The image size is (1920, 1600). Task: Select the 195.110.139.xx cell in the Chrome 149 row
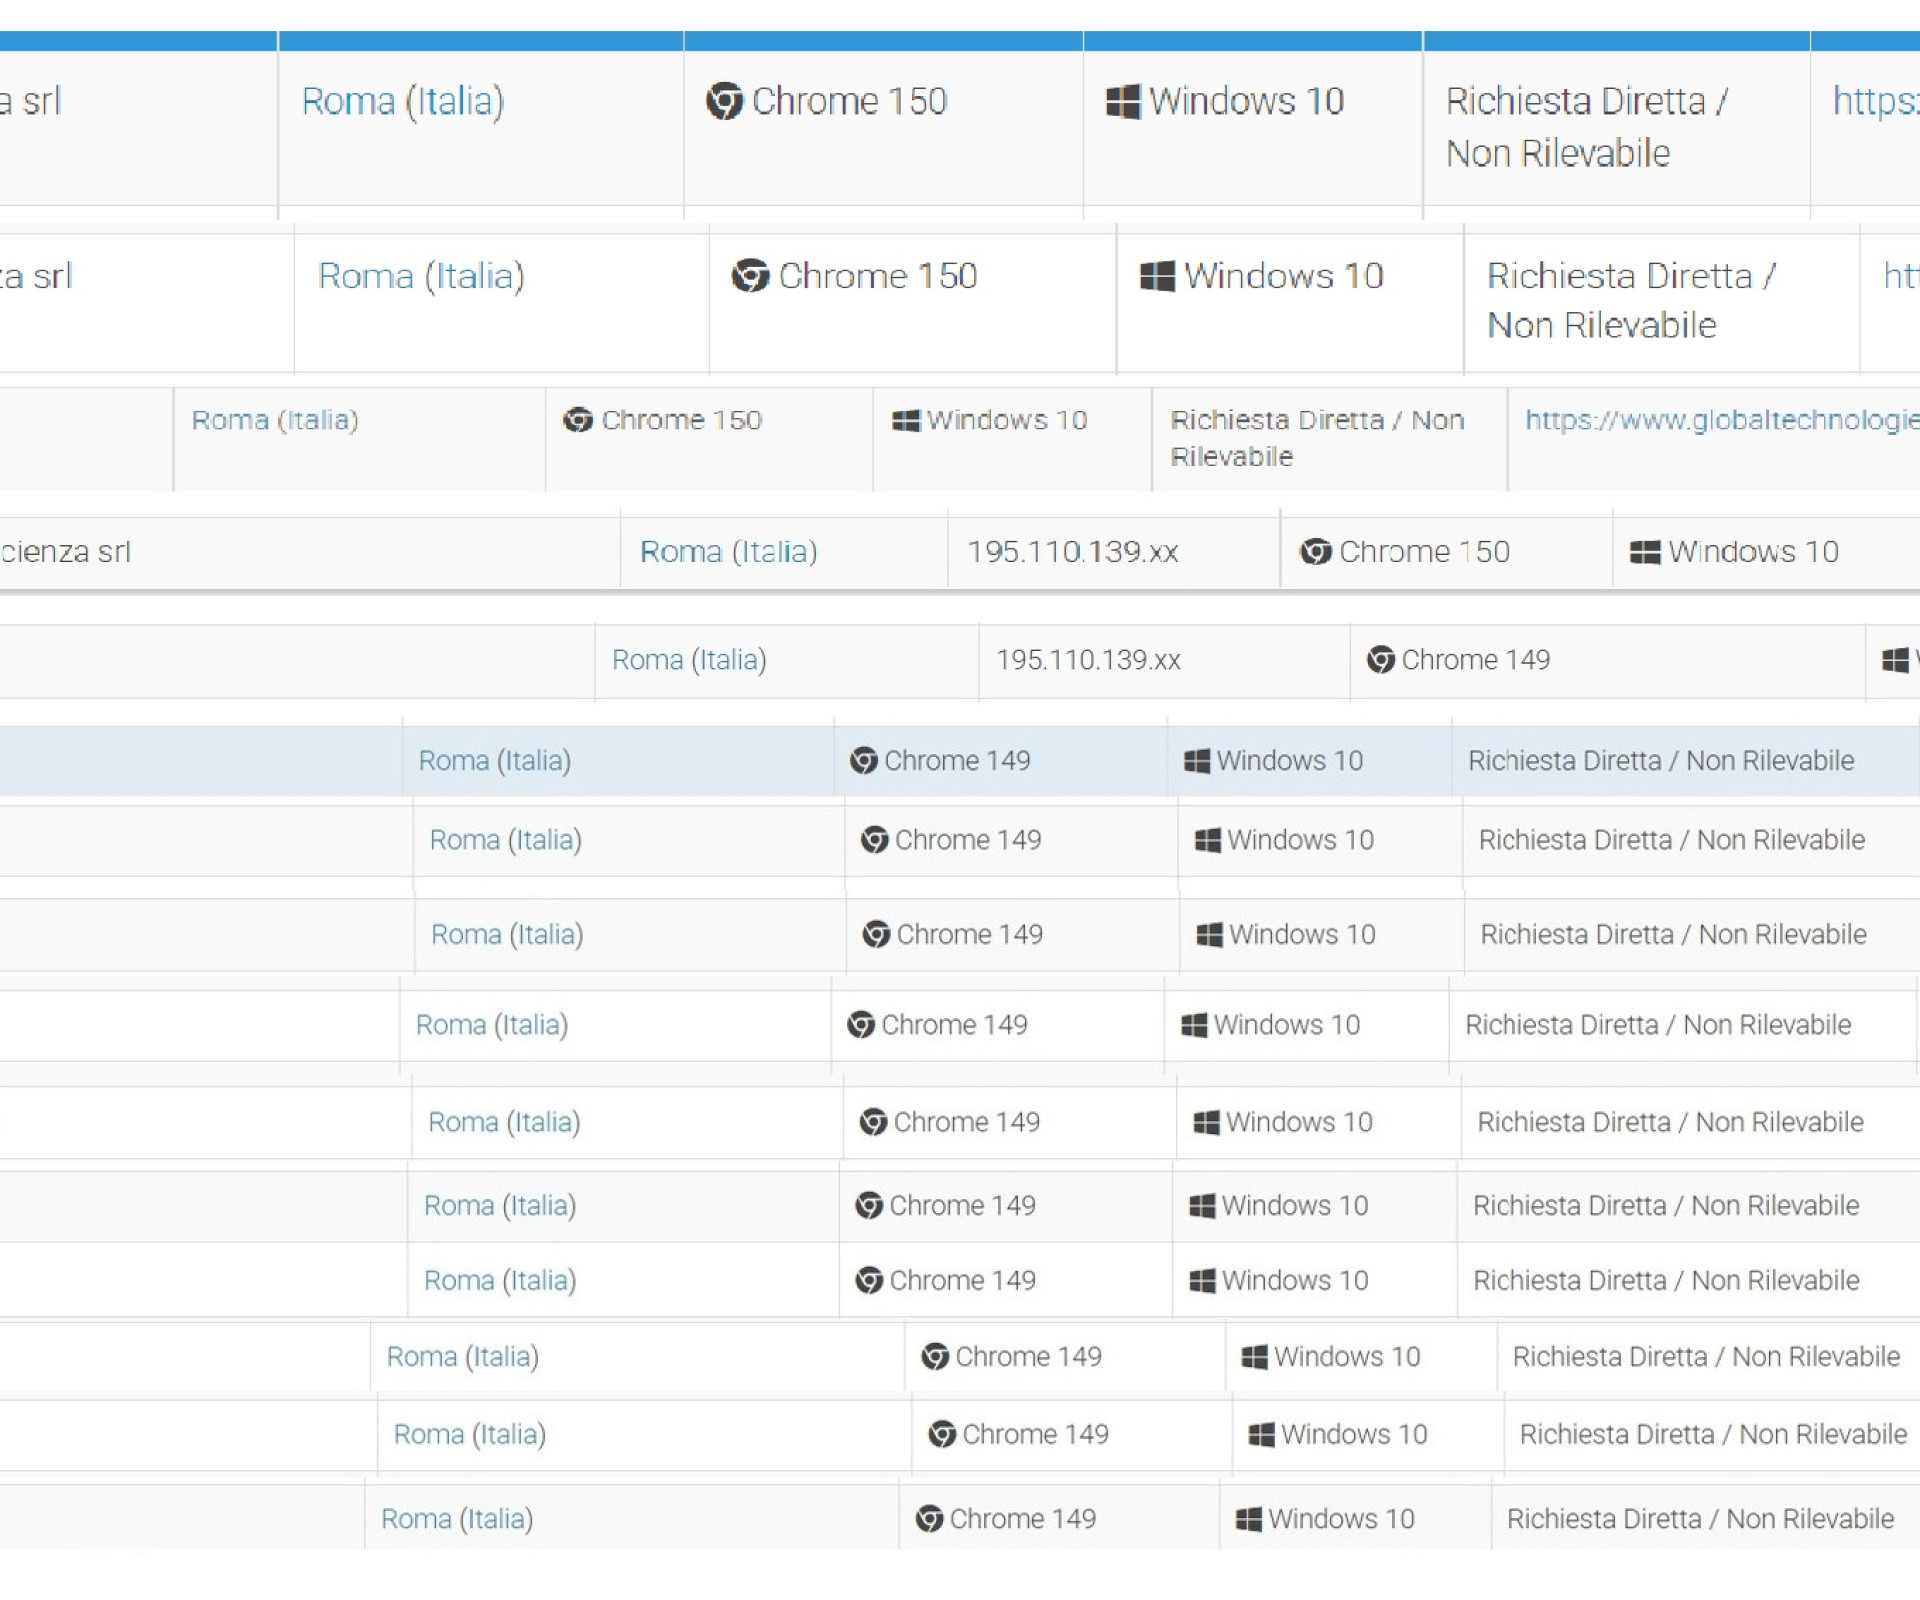coord(1164,660)
